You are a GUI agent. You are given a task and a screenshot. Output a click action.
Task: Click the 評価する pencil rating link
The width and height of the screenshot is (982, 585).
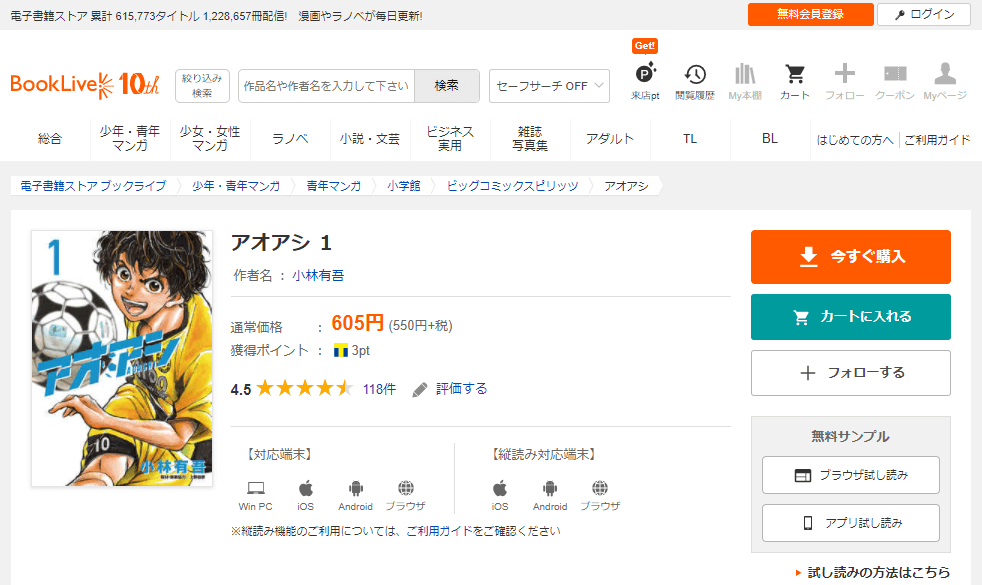(x=450, y=389)
